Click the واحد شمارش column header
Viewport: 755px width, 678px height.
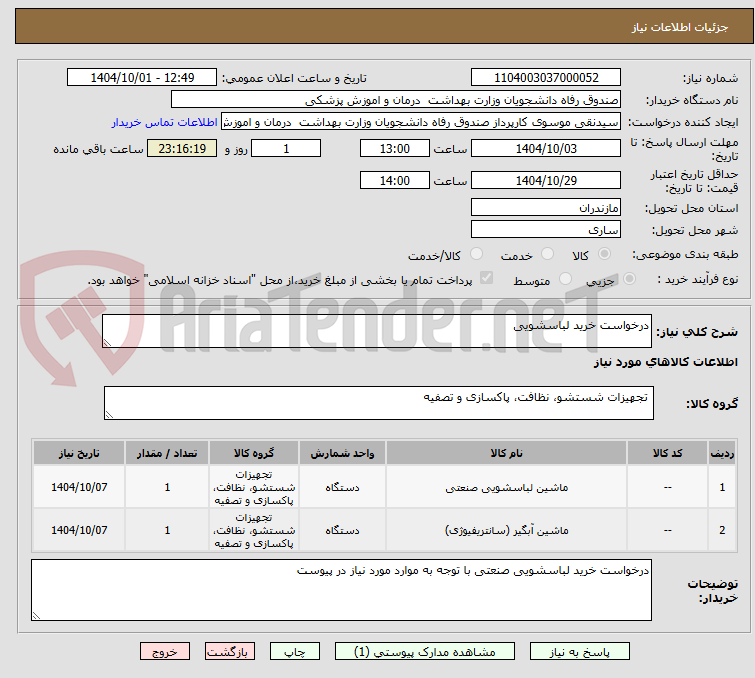[342, 453]
